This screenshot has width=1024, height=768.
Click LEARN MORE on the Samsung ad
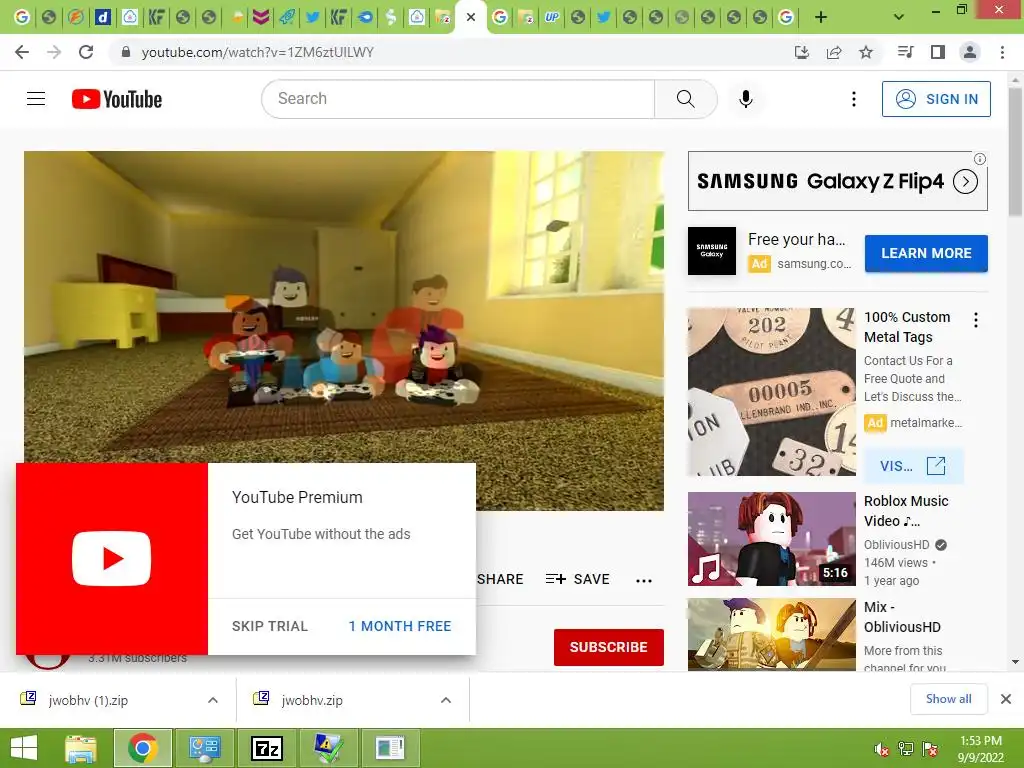[x=926, y=253]
